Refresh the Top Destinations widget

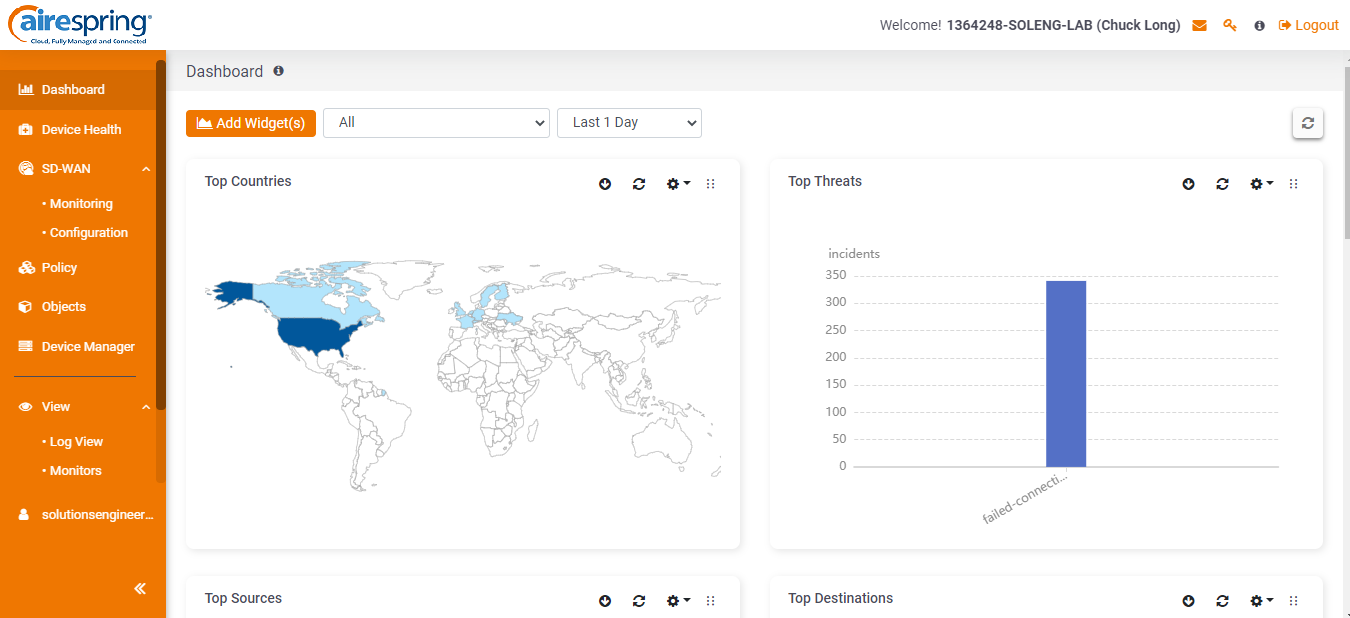point(1222,601)
